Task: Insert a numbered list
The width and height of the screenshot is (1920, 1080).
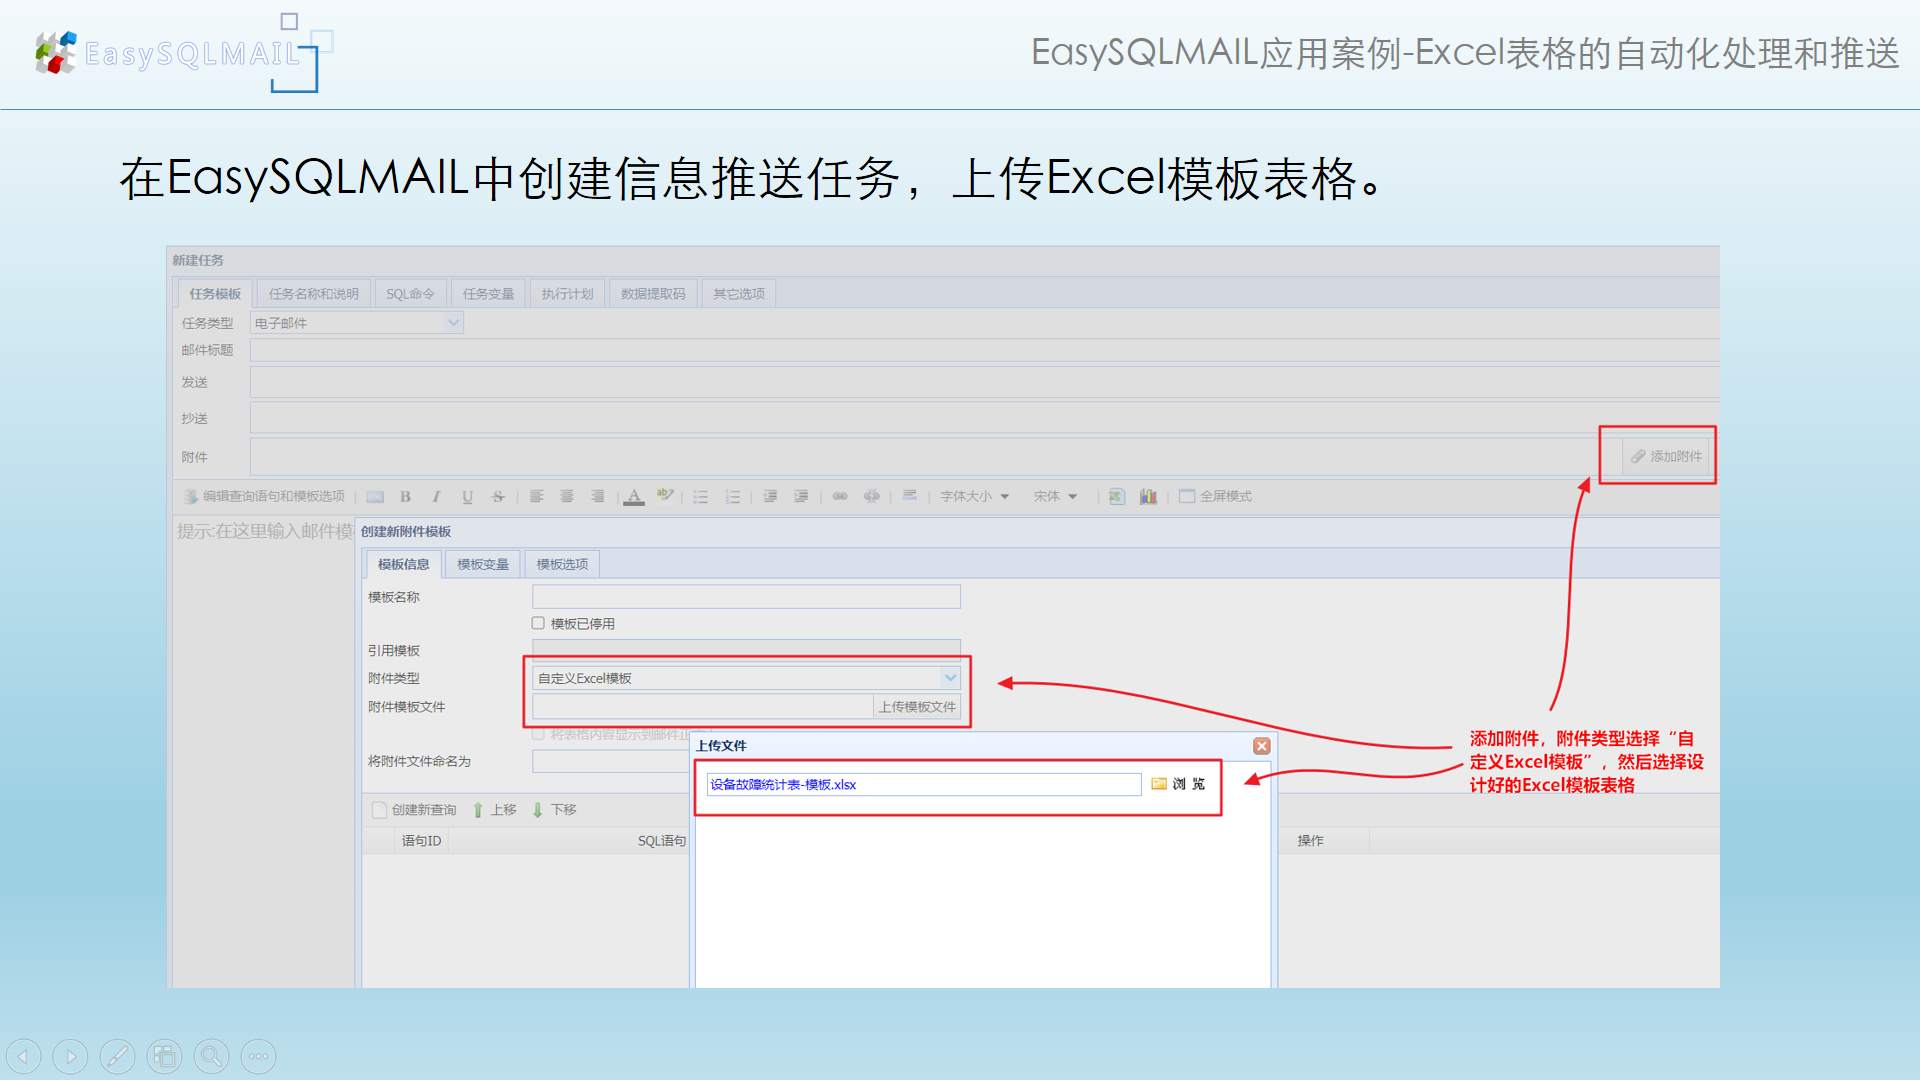Action: pyautogui.click(x=733, y=497)
